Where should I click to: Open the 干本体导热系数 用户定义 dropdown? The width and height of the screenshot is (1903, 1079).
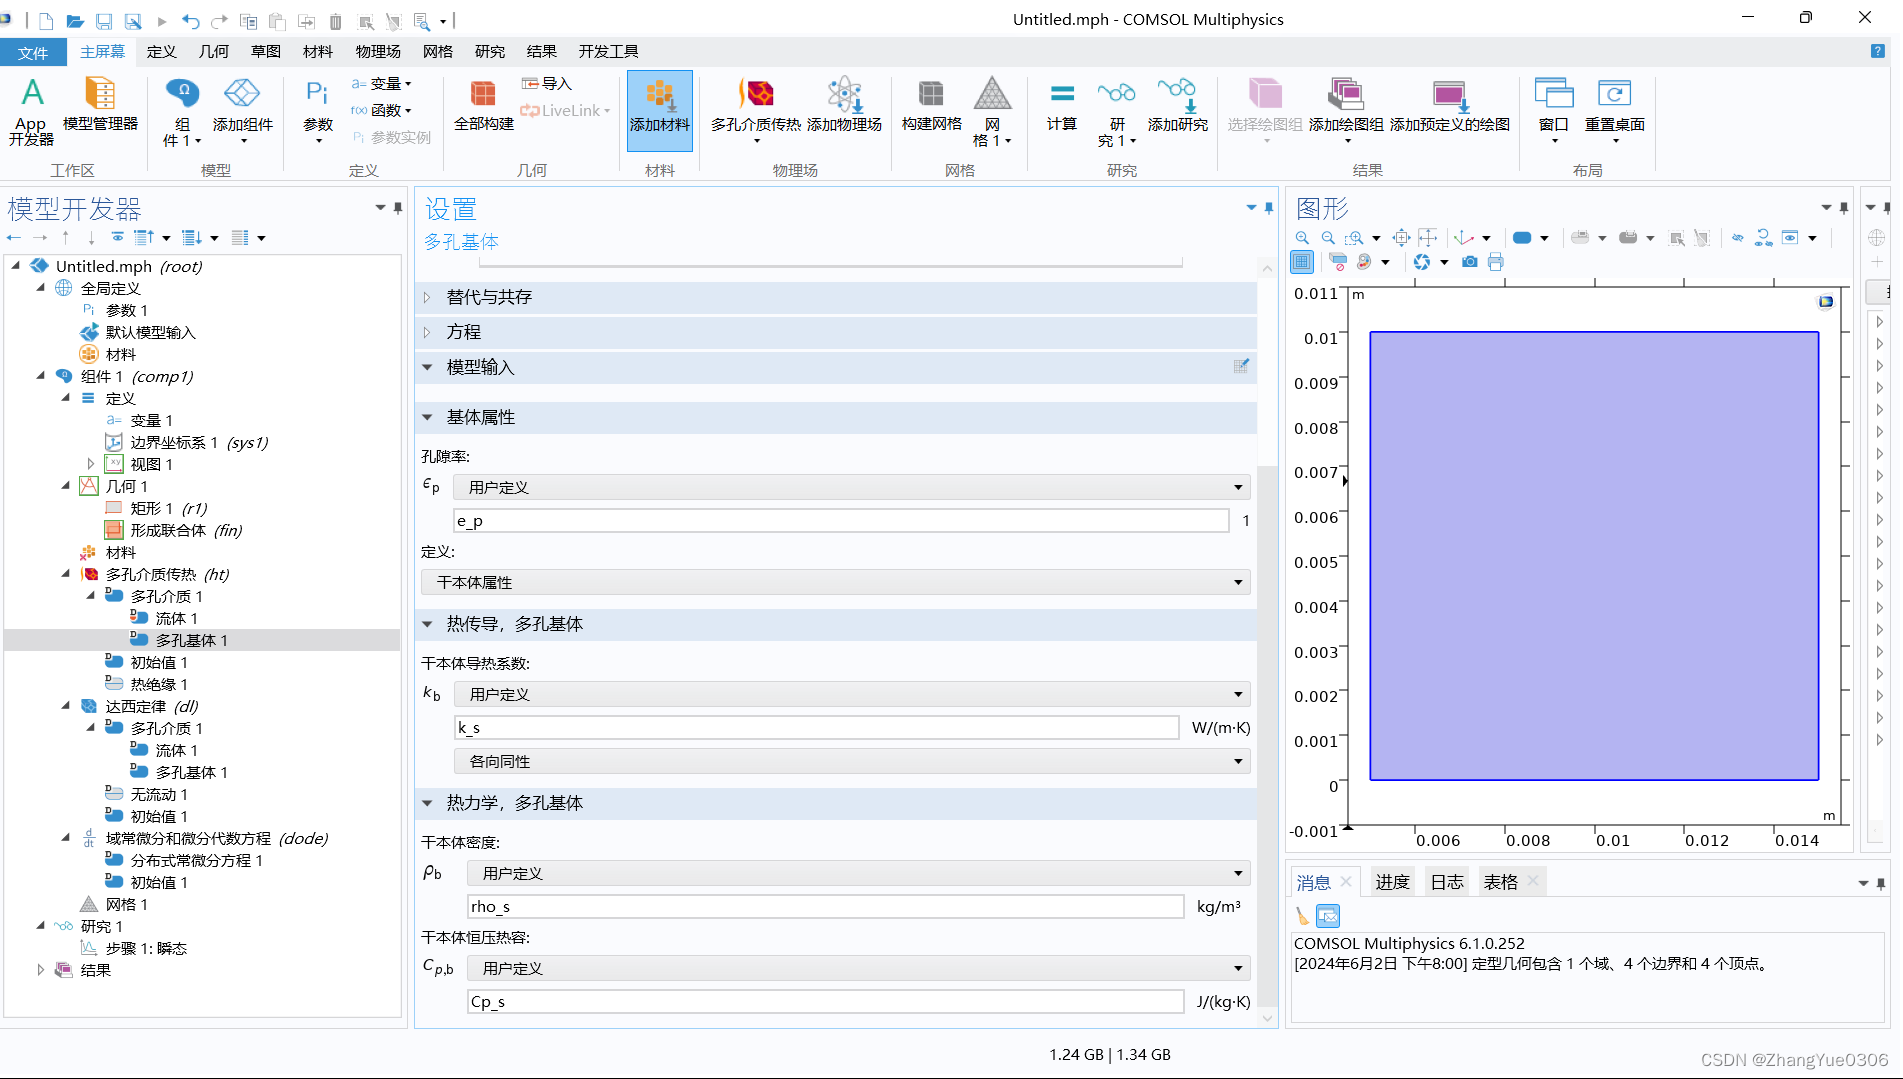[x=852, y=694]
